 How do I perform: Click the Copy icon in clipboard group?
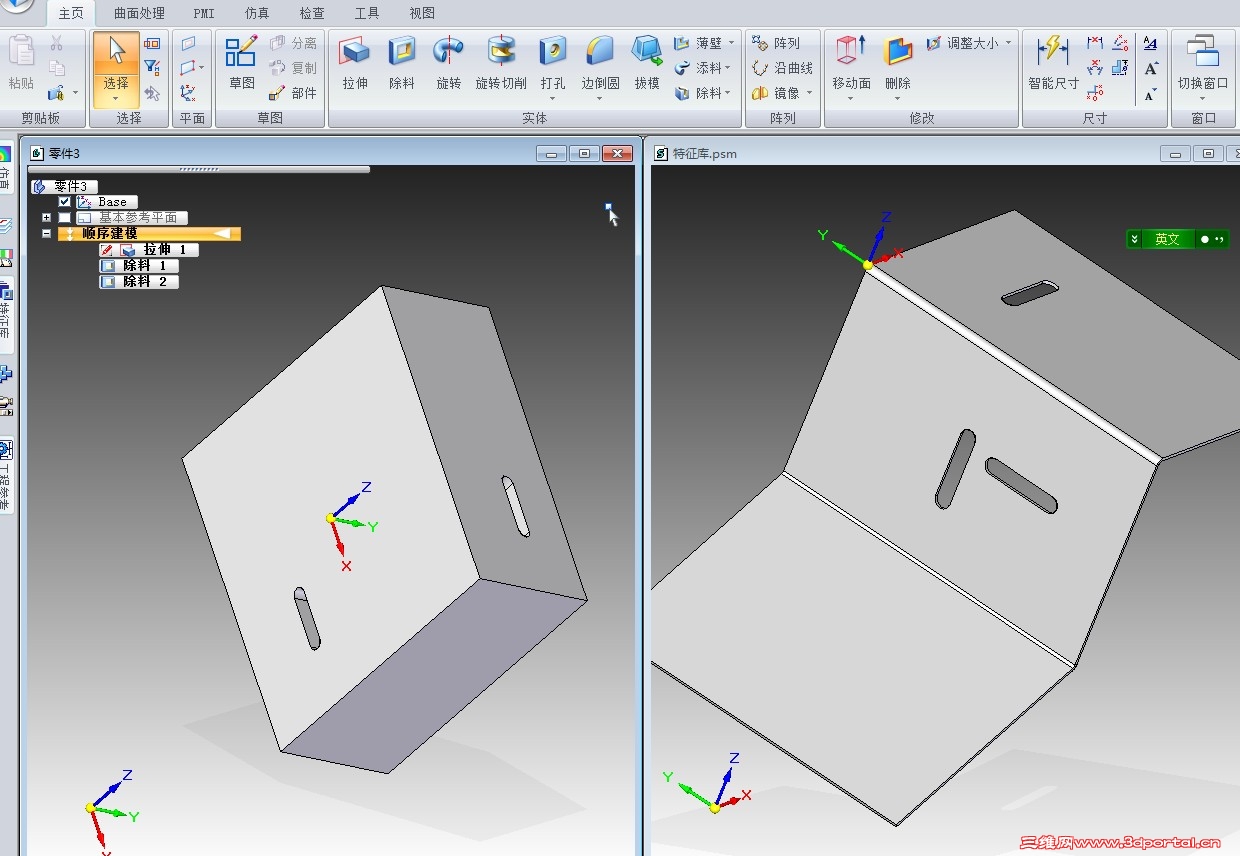(56, 68)
